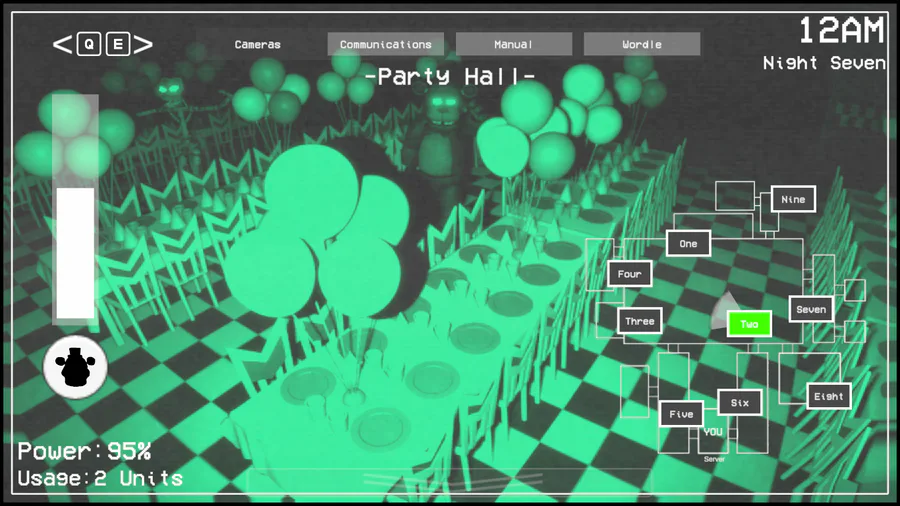Screen dimensions: 900x506
Task: Select camera Two on the map
Action: [749, 324]
